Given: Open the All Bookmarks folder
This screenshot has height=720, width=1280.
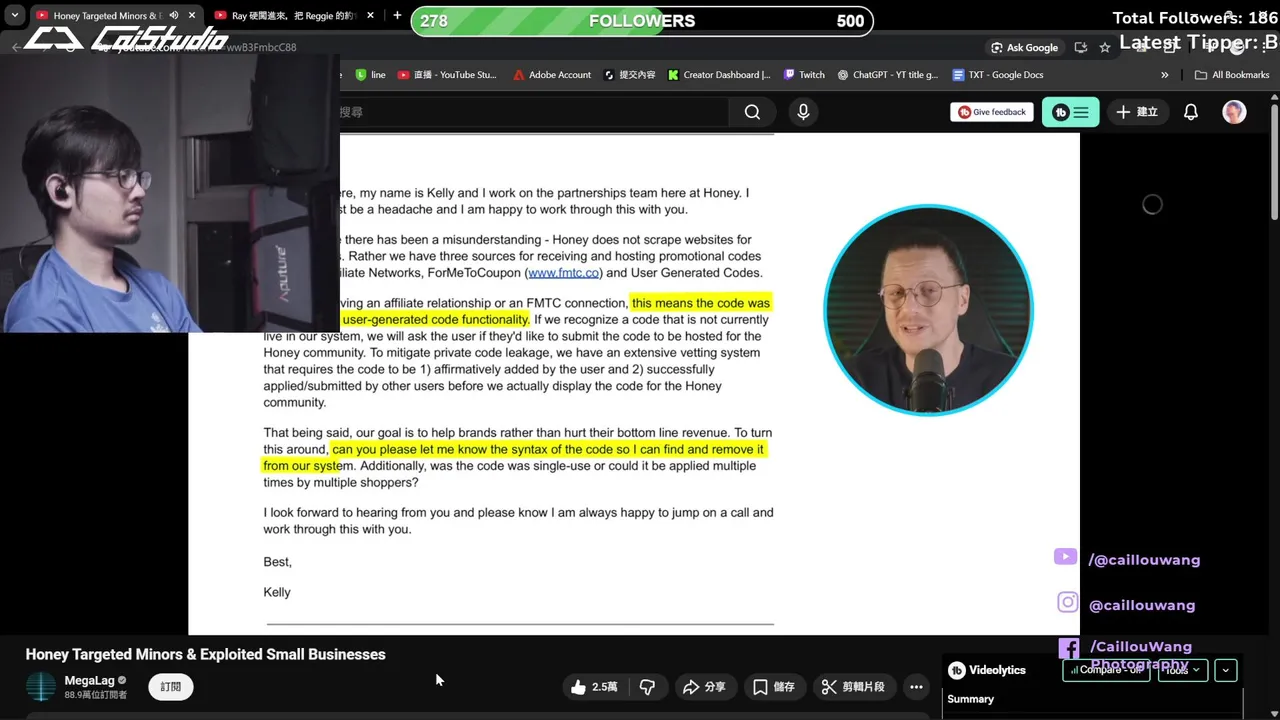Looking at the screenshot, I should tap(1231, 75).
